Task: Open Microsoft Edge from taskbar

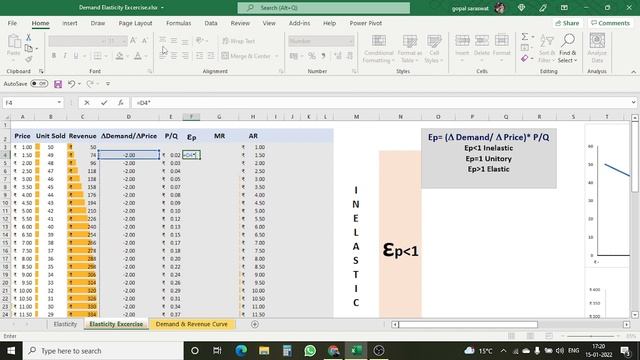Action: tap(241, 351)
